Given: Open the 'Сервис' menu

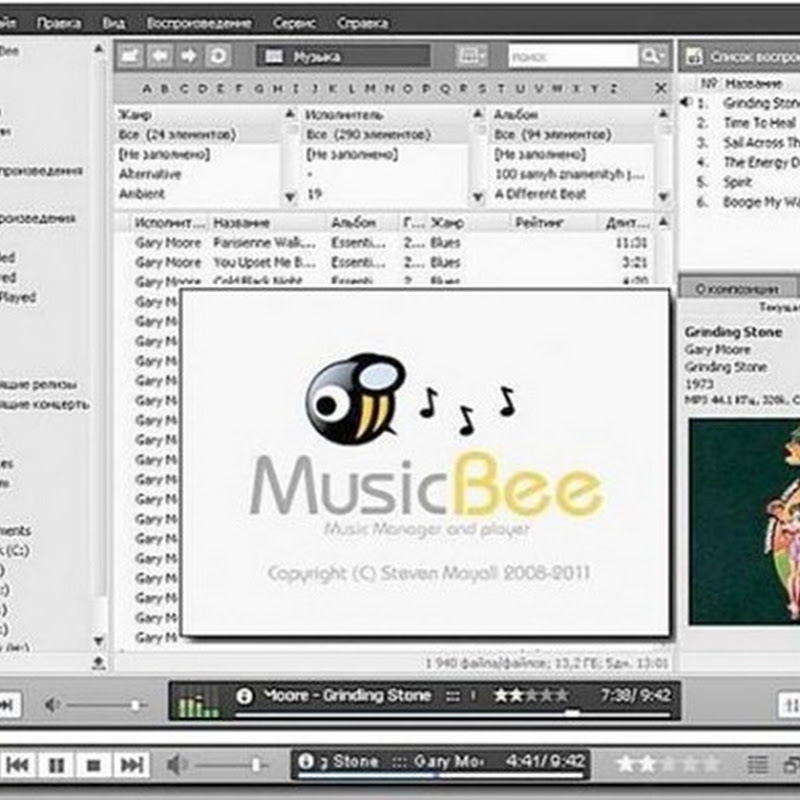Looking at the screenshot, I should 294,23.
